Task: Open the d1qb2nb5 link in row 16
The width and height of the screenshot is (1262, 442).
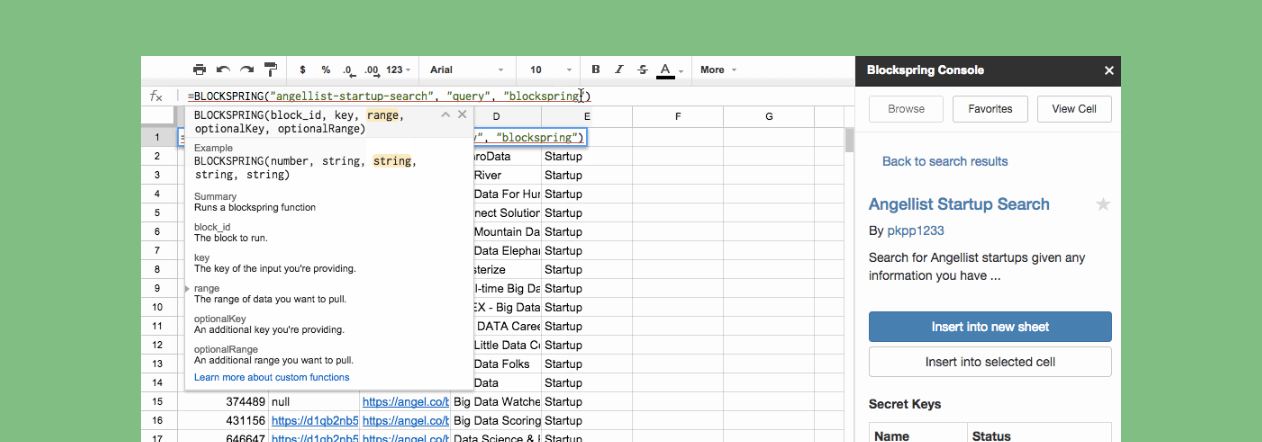Action: tap(314, 421)
